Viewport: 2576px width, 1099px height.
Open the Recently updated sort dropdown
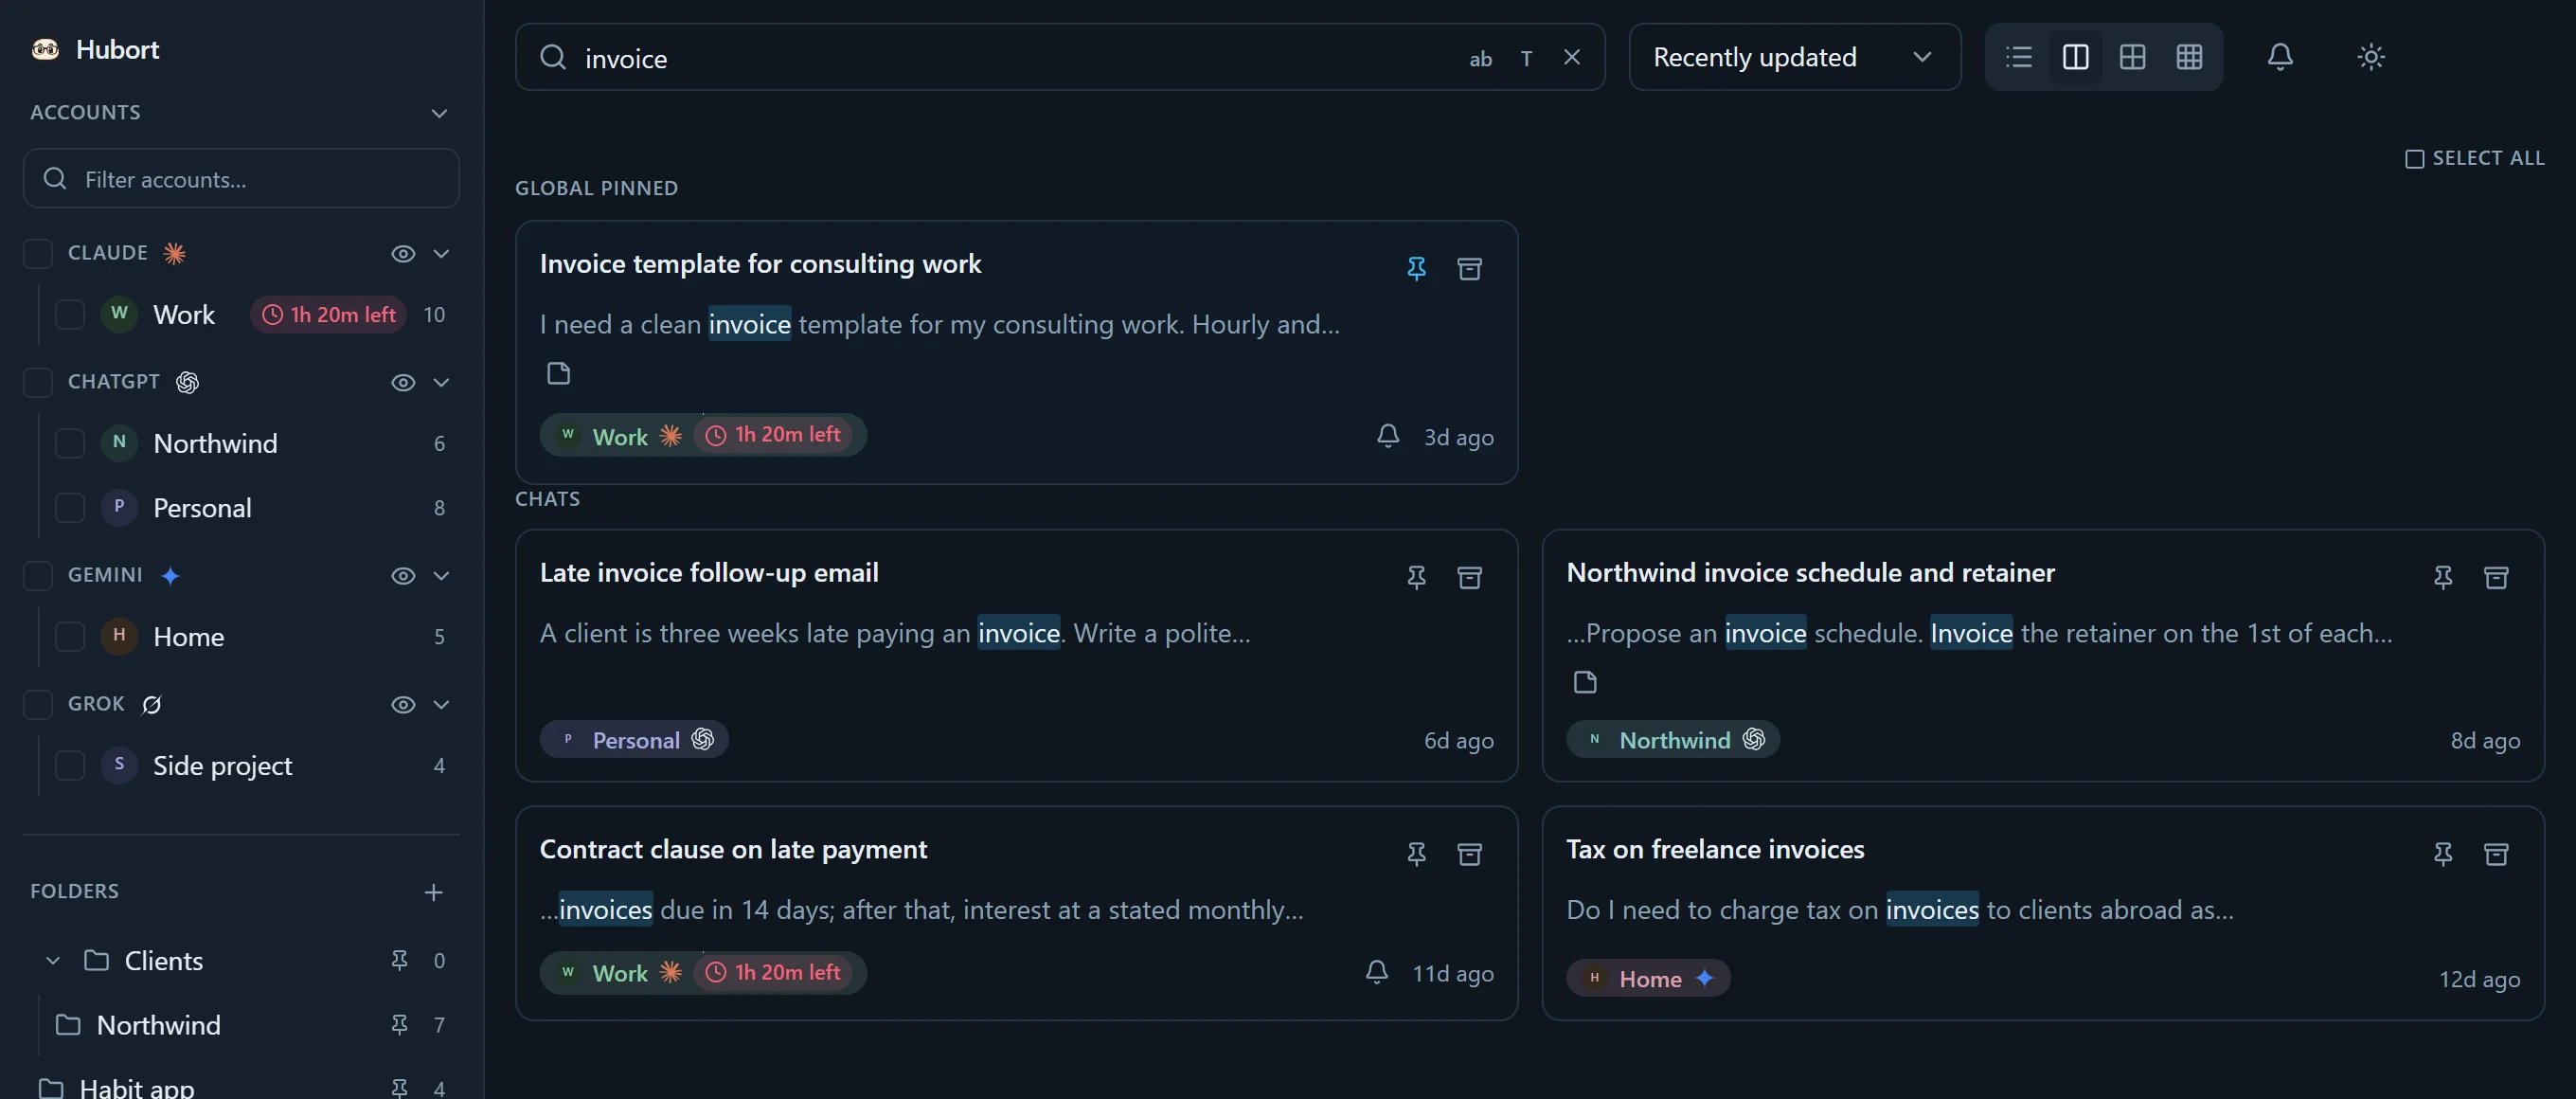point(1794,57)
